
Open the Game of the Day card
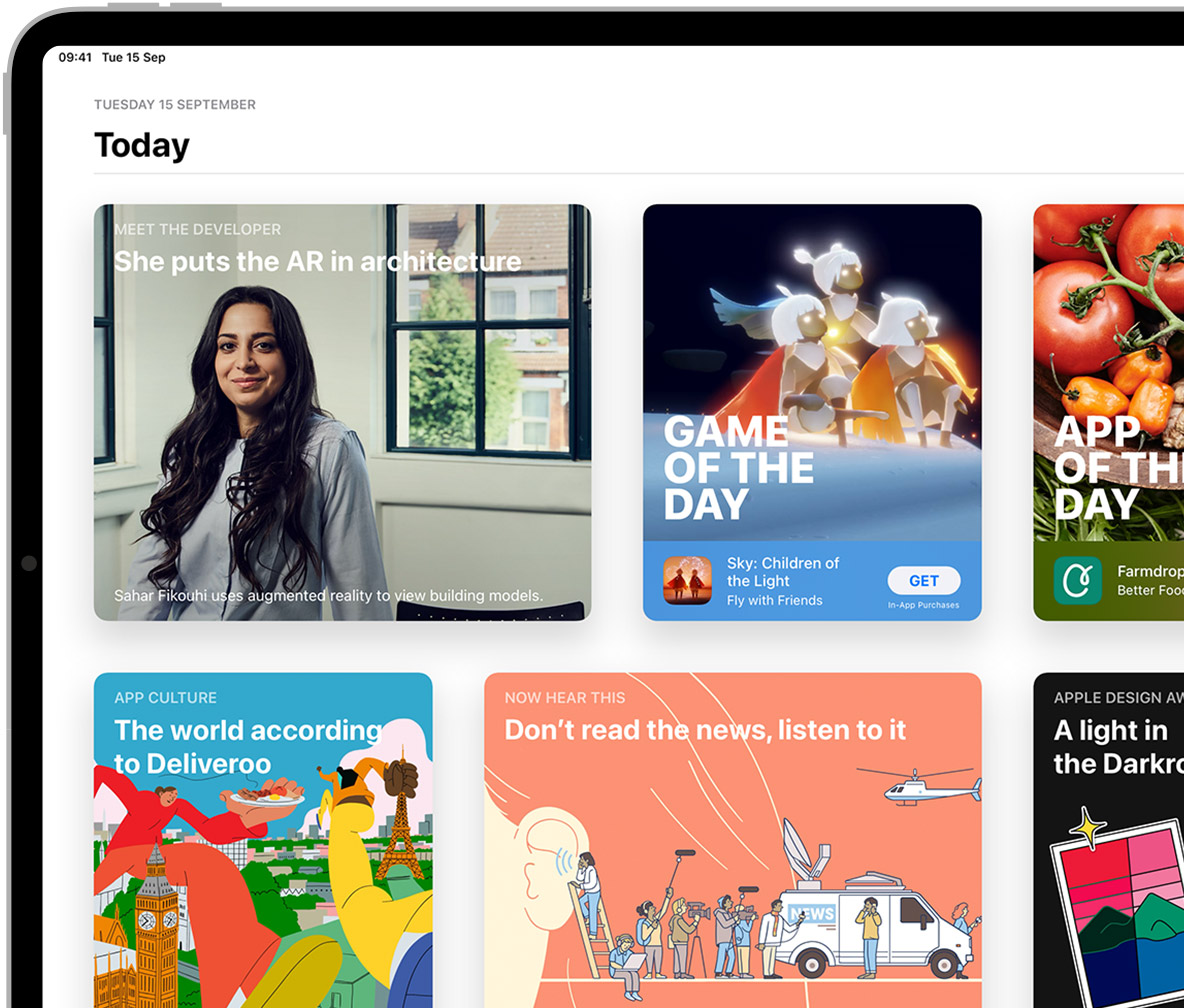[x=812, y=412]
